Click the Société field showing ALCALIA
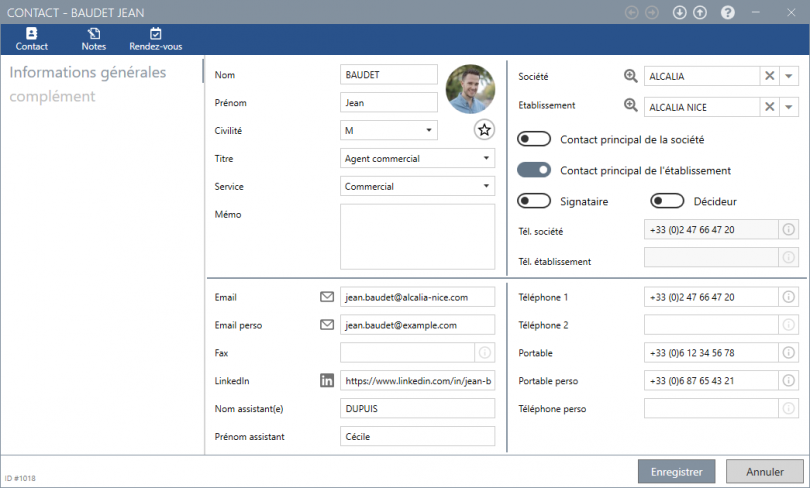The image size is (810, 488). pyautogui.click(x=702, y=76)
